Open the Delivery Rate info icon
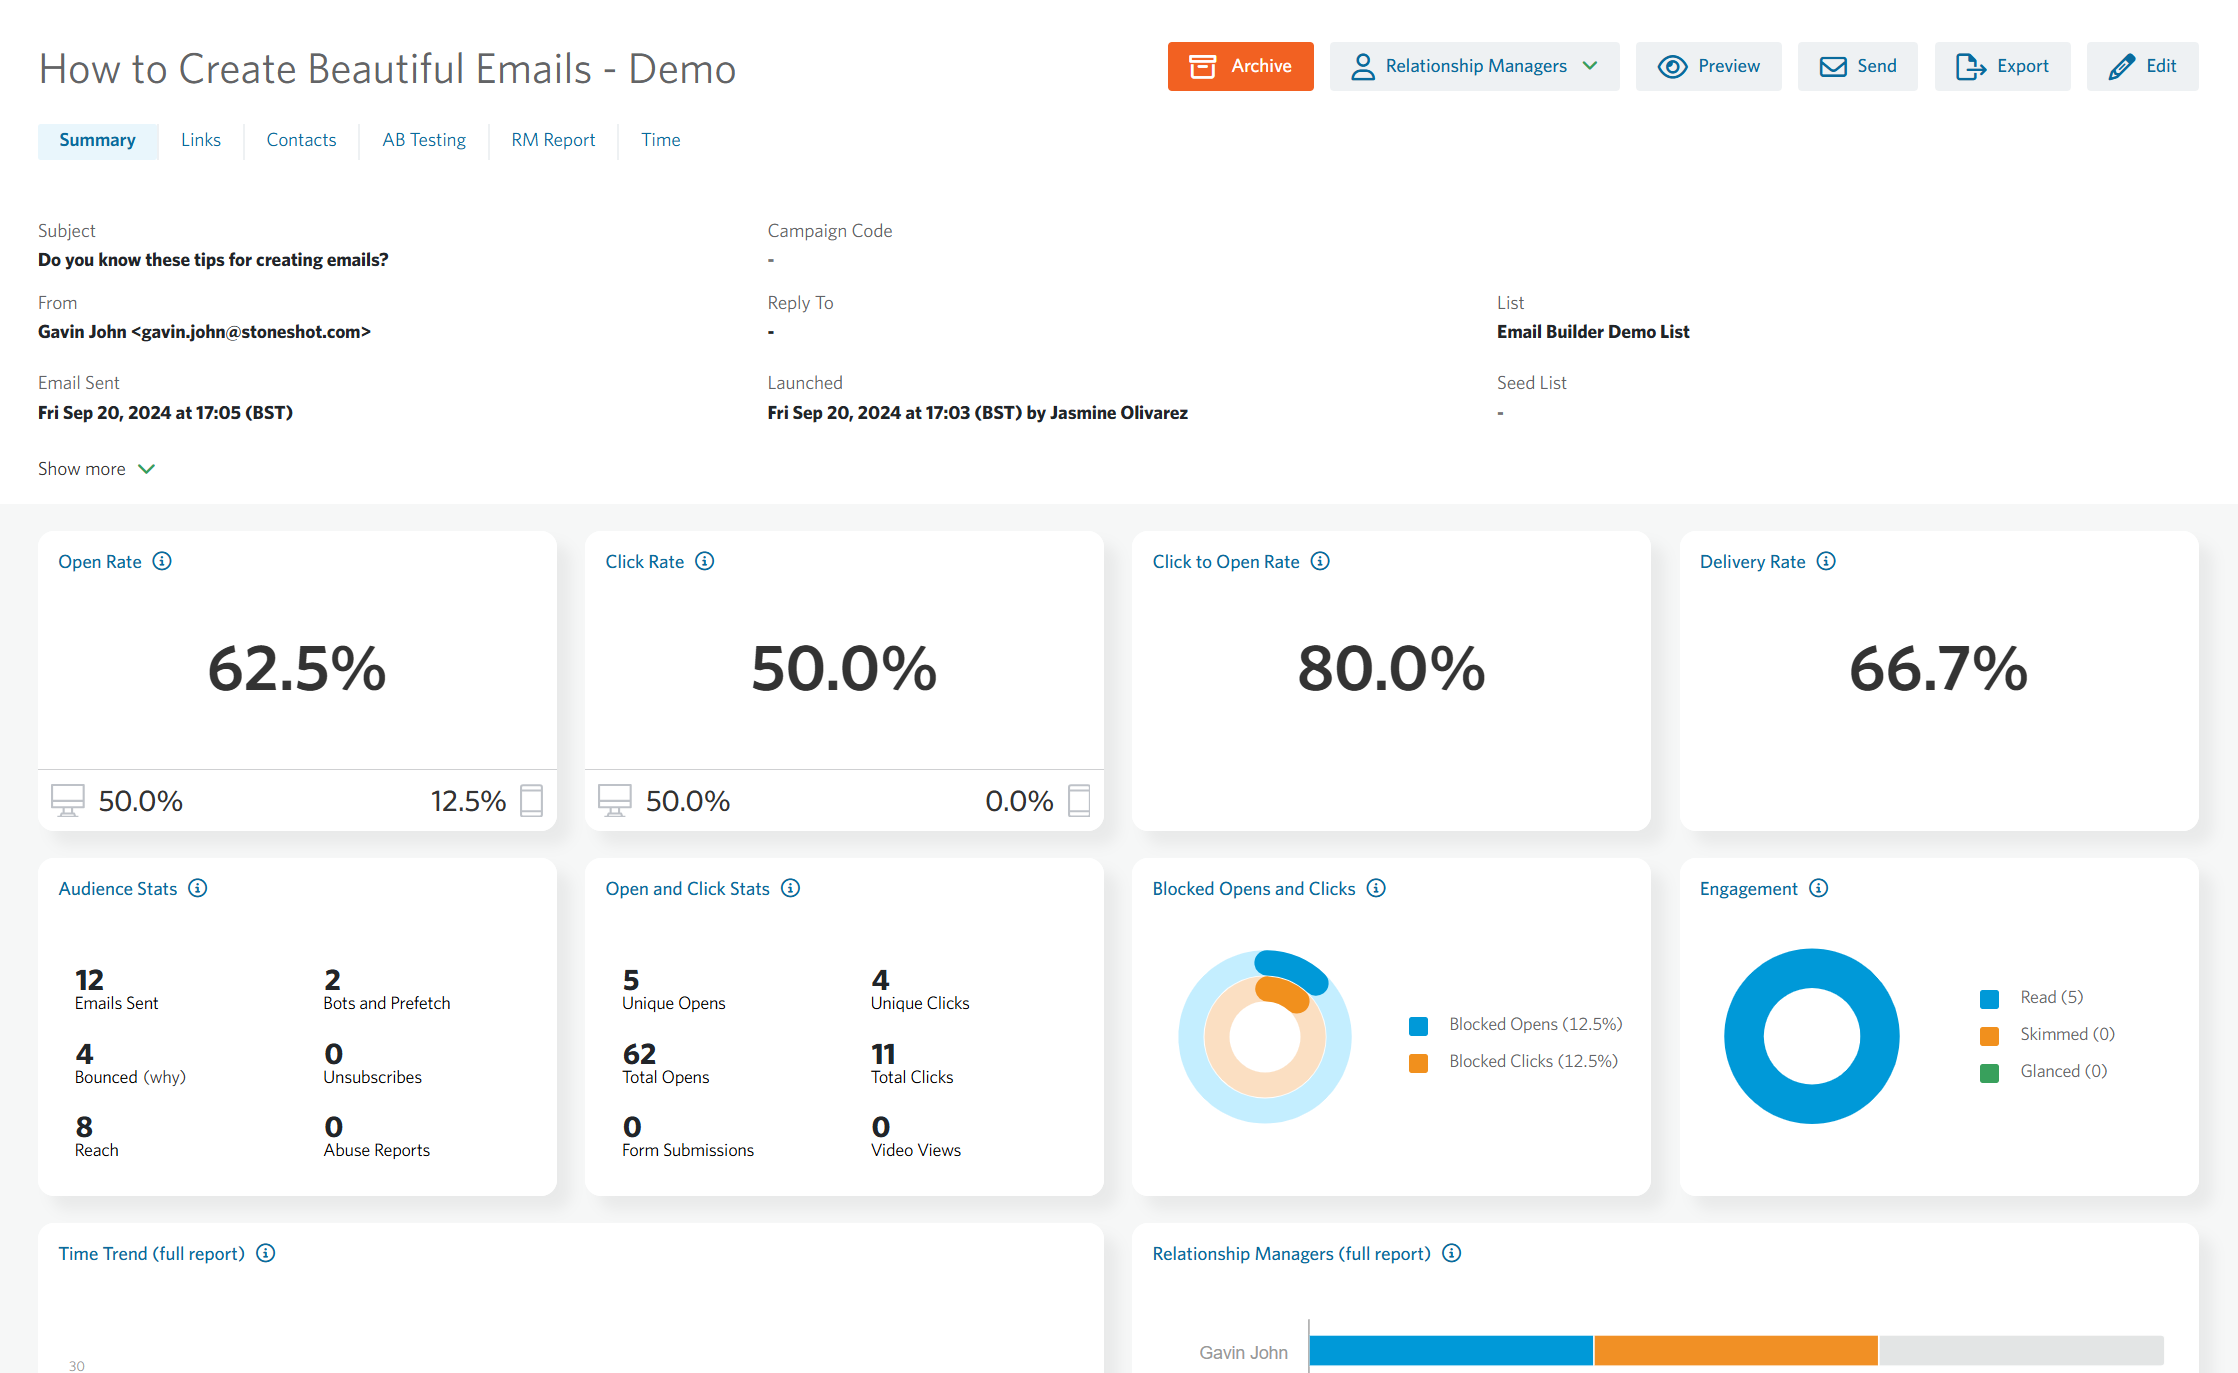 pyautogui.click(x=1826, y=561)
